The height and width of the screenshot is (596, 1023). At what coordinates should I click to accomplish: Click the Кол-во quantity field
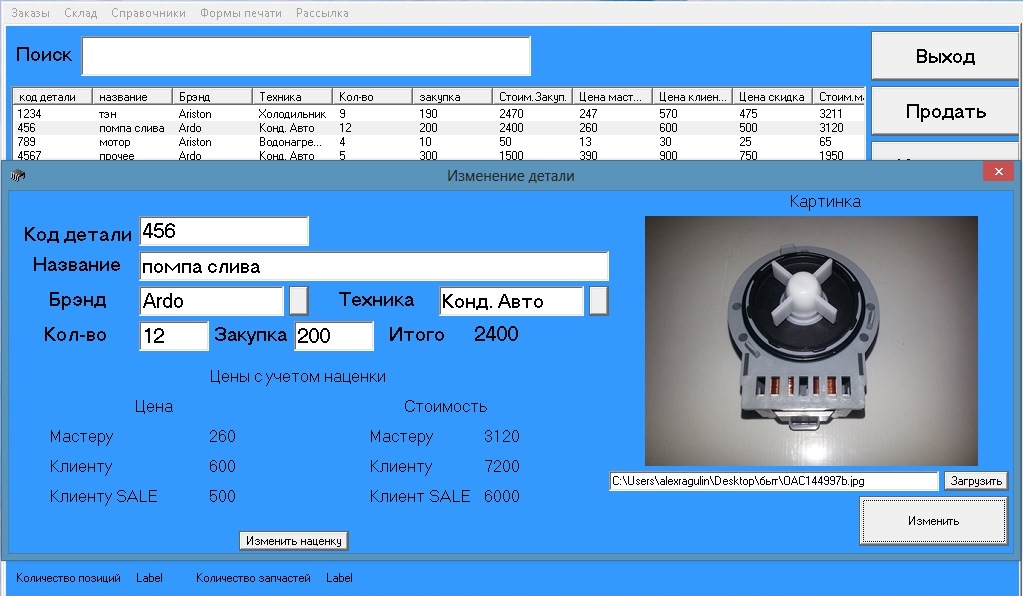[x=174, y=336]
